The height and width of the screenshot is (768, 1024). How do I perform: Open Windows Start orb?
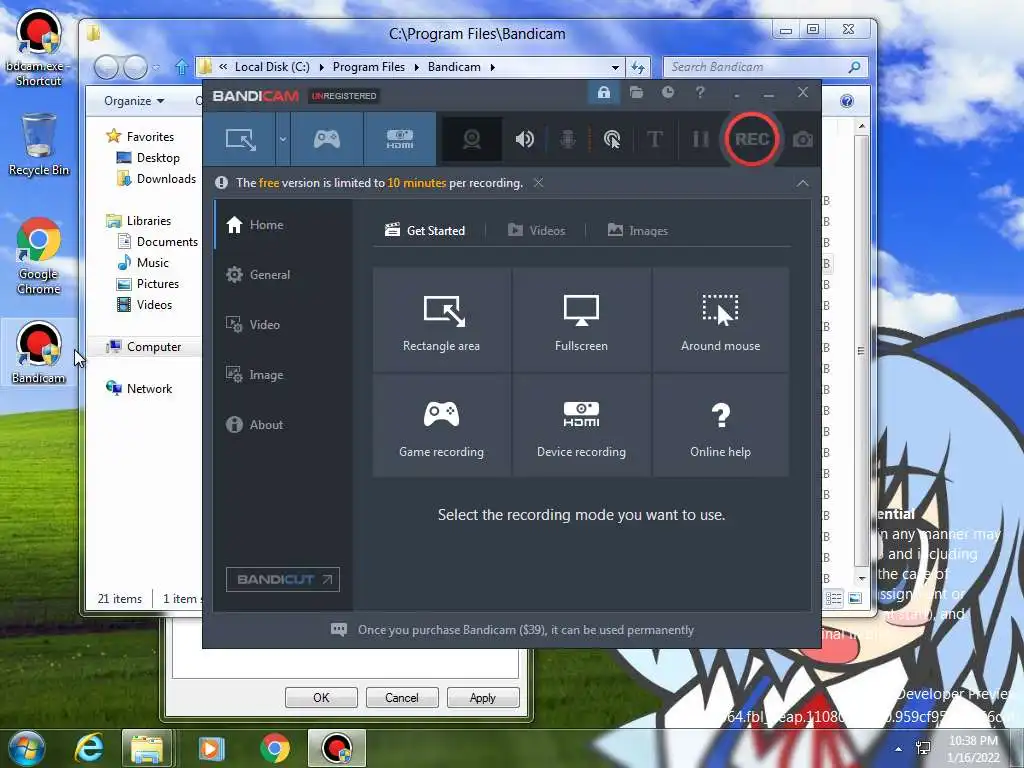[x=27, y=748]
